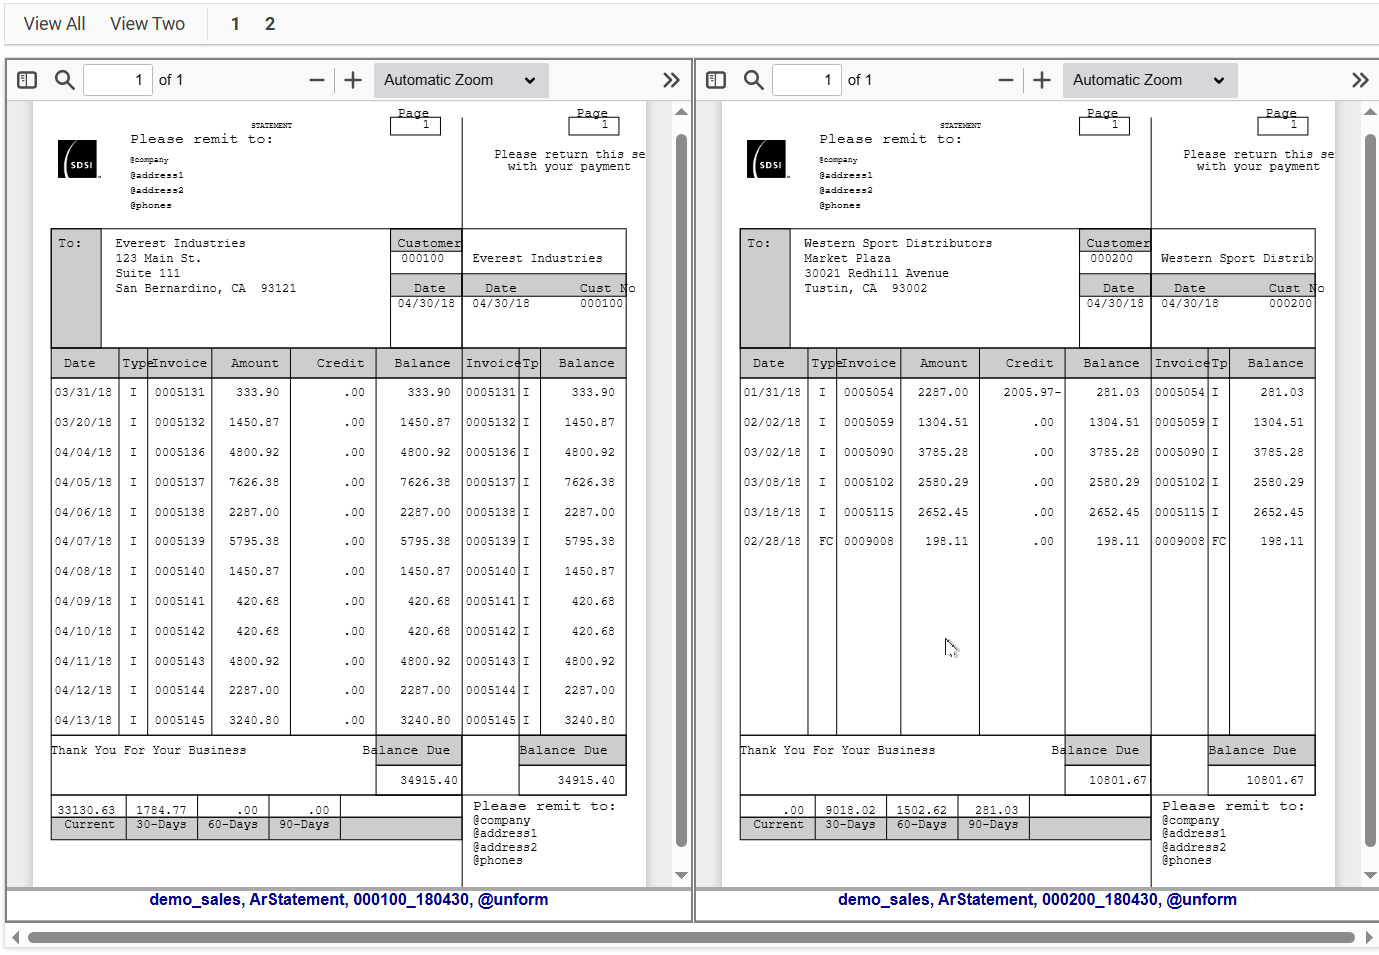This screenshot has height=955, width=1379.
Task: Toggle sidebar in the left viewer
Action: click(x=27, y=80)
